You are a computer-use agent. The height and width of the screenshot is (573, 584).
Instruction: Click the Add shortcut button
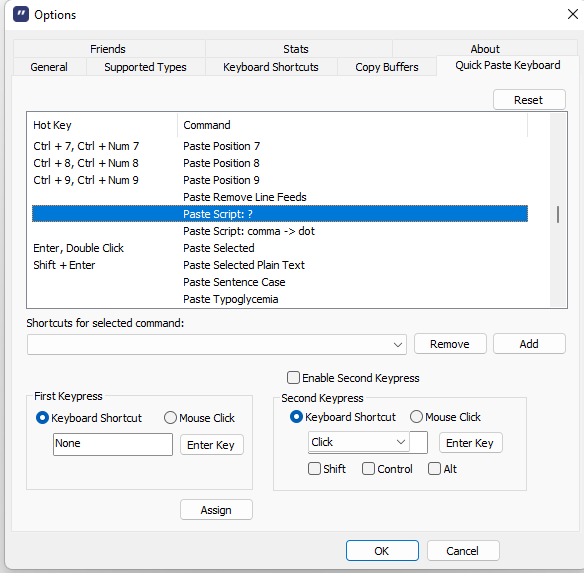tap(529, 344)
